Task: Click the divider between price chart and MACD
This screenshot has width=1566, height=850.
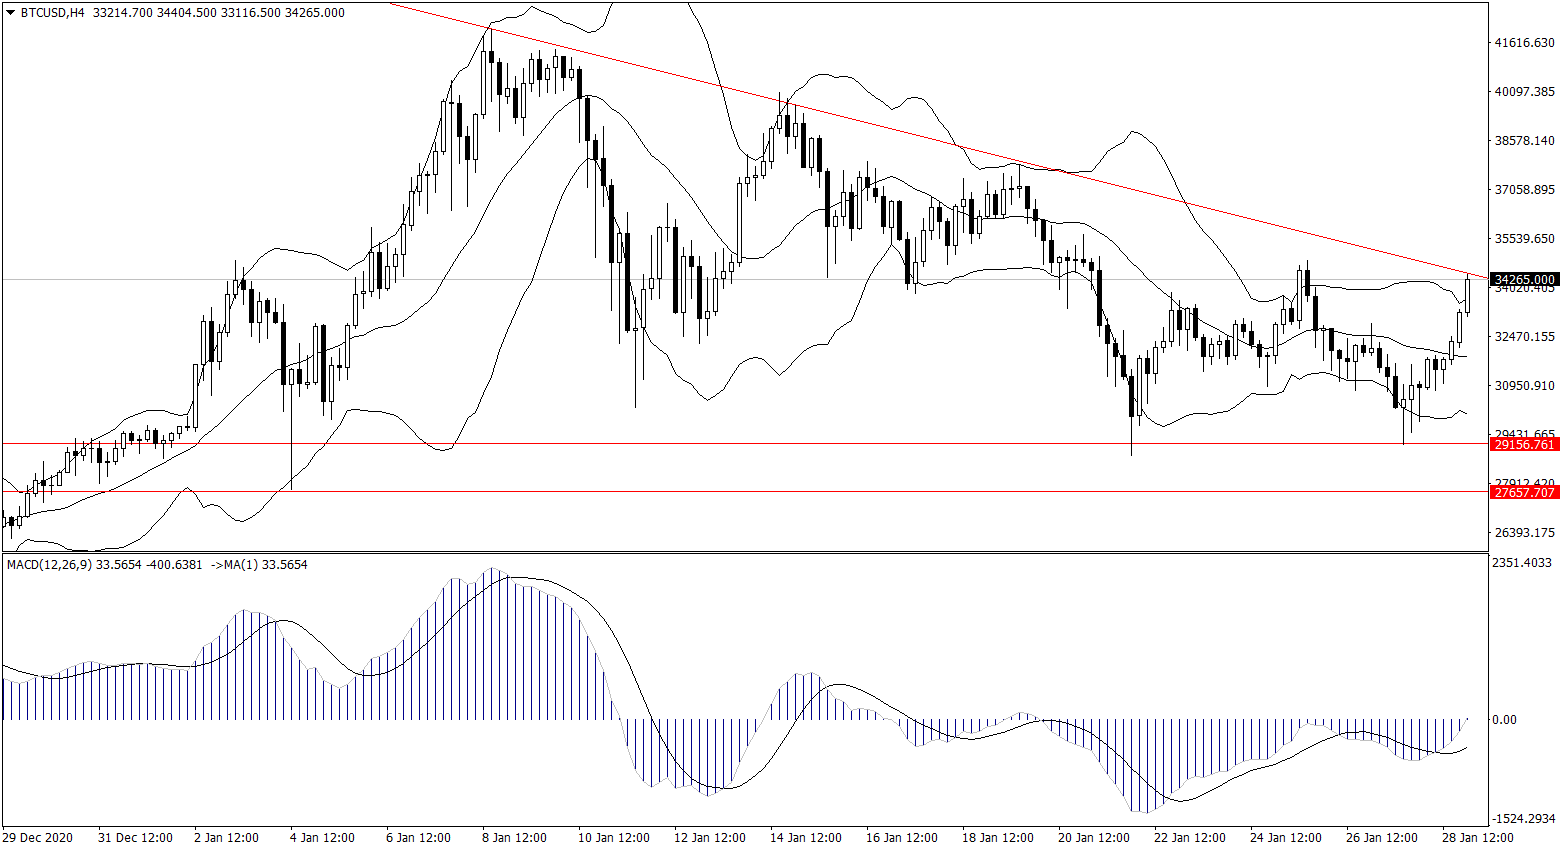Action: pyautogui.click(x=745, y=552)
